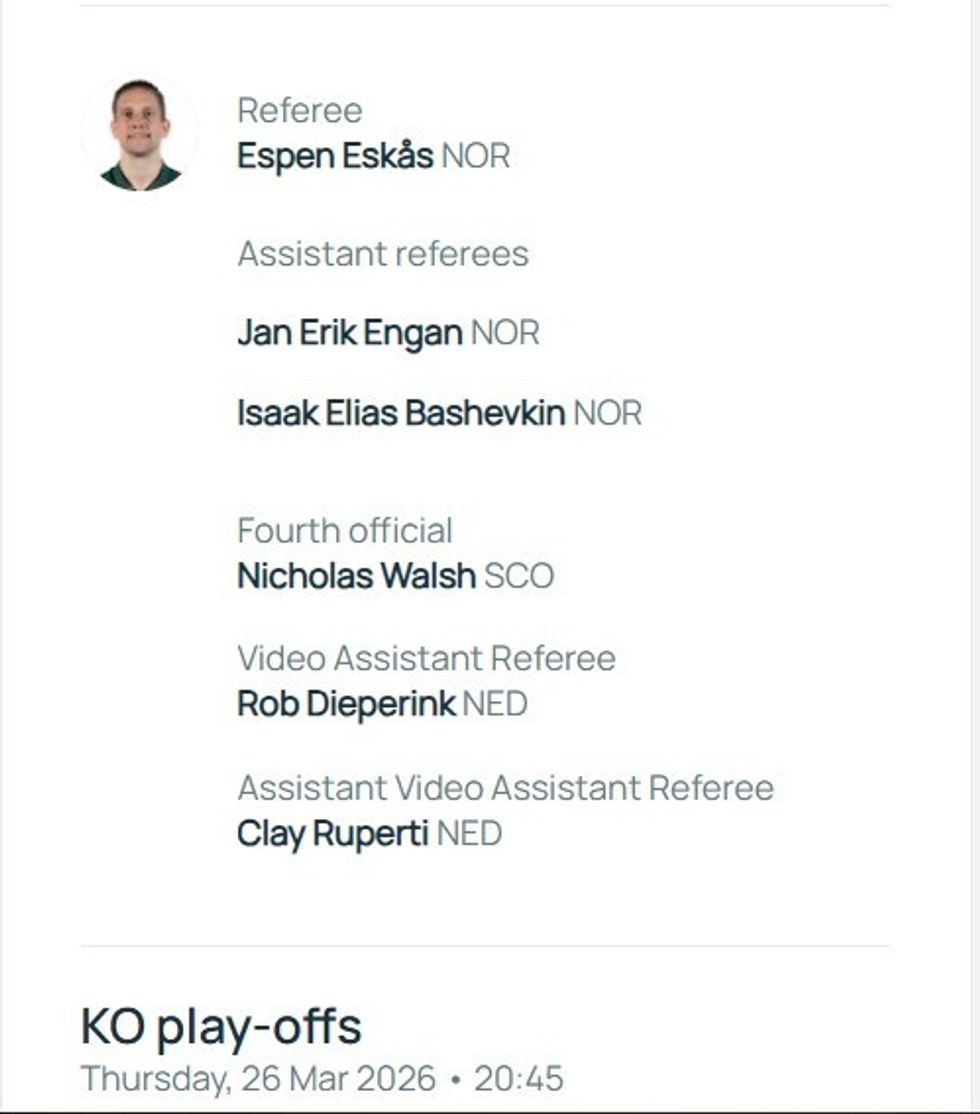This screenshot has height=1114, width=980.
Task: Click NOR next to Jan Erik Engan
Action: click(x=505, y=333)
